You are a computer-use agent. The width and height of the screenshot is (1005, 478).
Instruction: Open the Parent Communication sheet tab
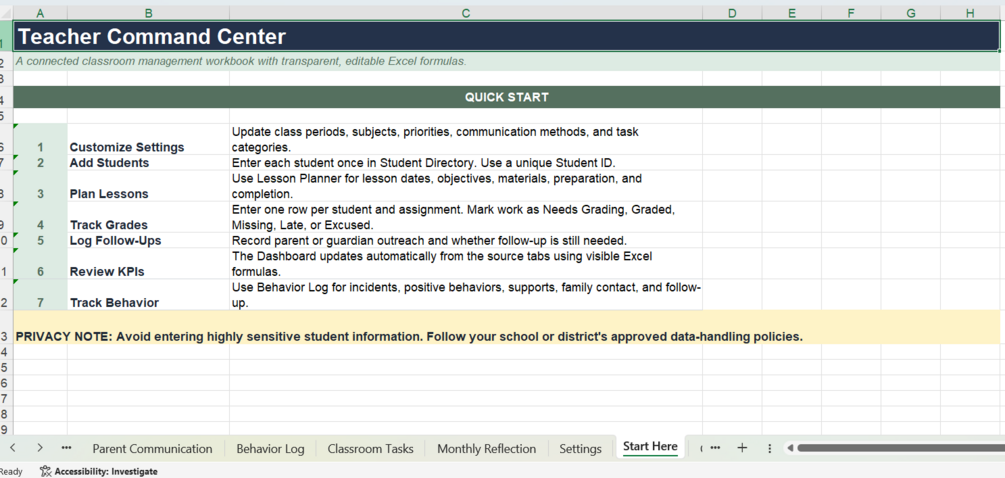coord(152,449)
